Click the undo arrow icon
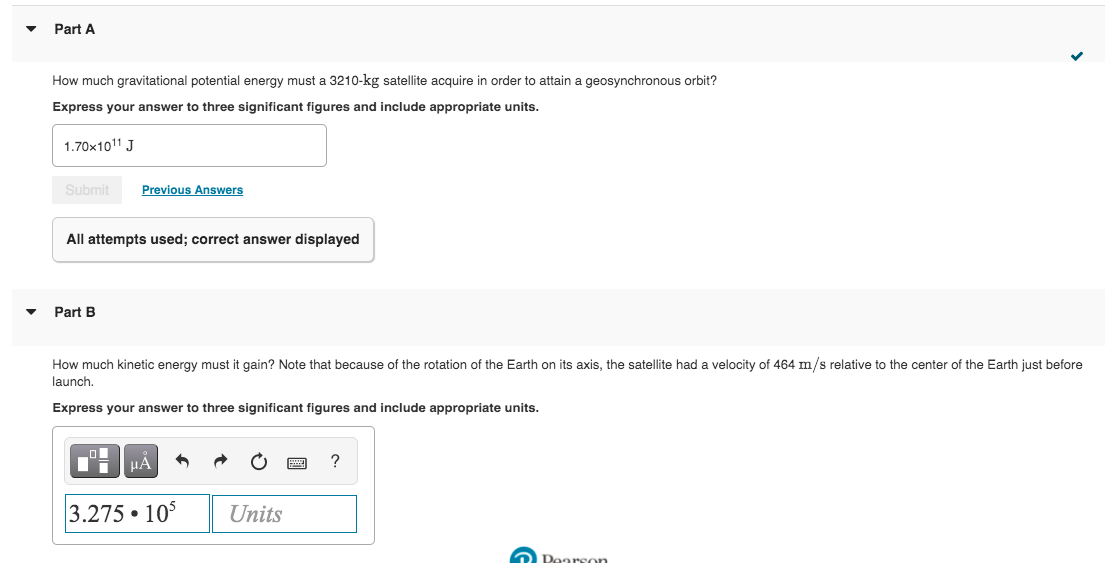The height and width of the screenshot is (563, 1108). 182,461
